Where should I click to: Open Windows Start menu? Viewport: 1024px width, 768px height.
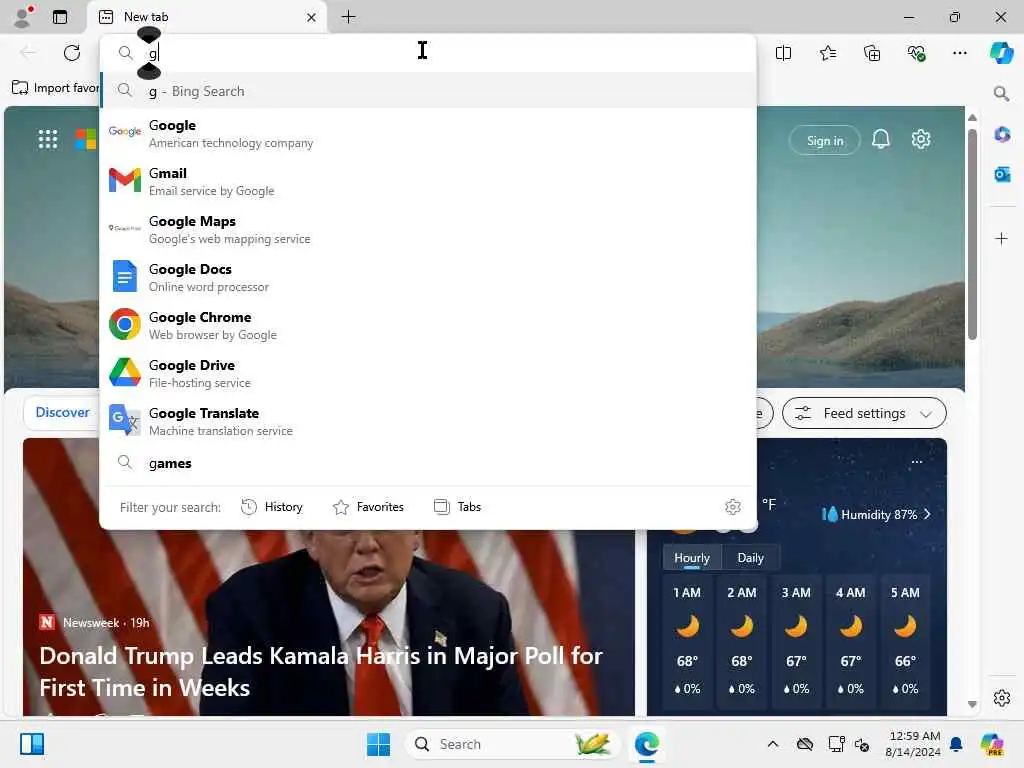(378, 744)
